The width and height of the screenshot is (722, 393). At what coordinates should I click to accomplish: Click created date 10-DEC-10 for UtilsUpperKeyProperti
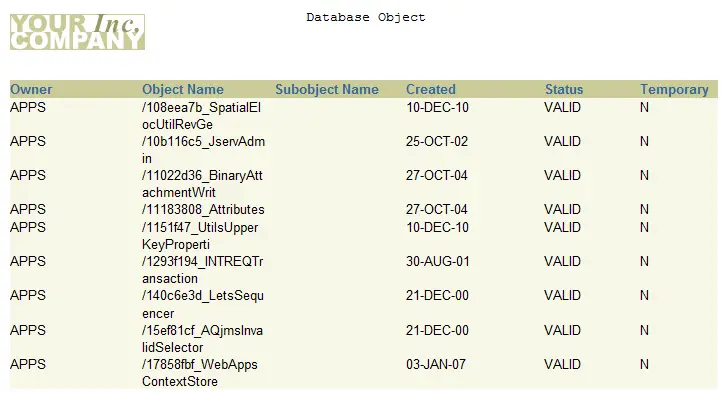pyautogui.click(x=437, y=228)
